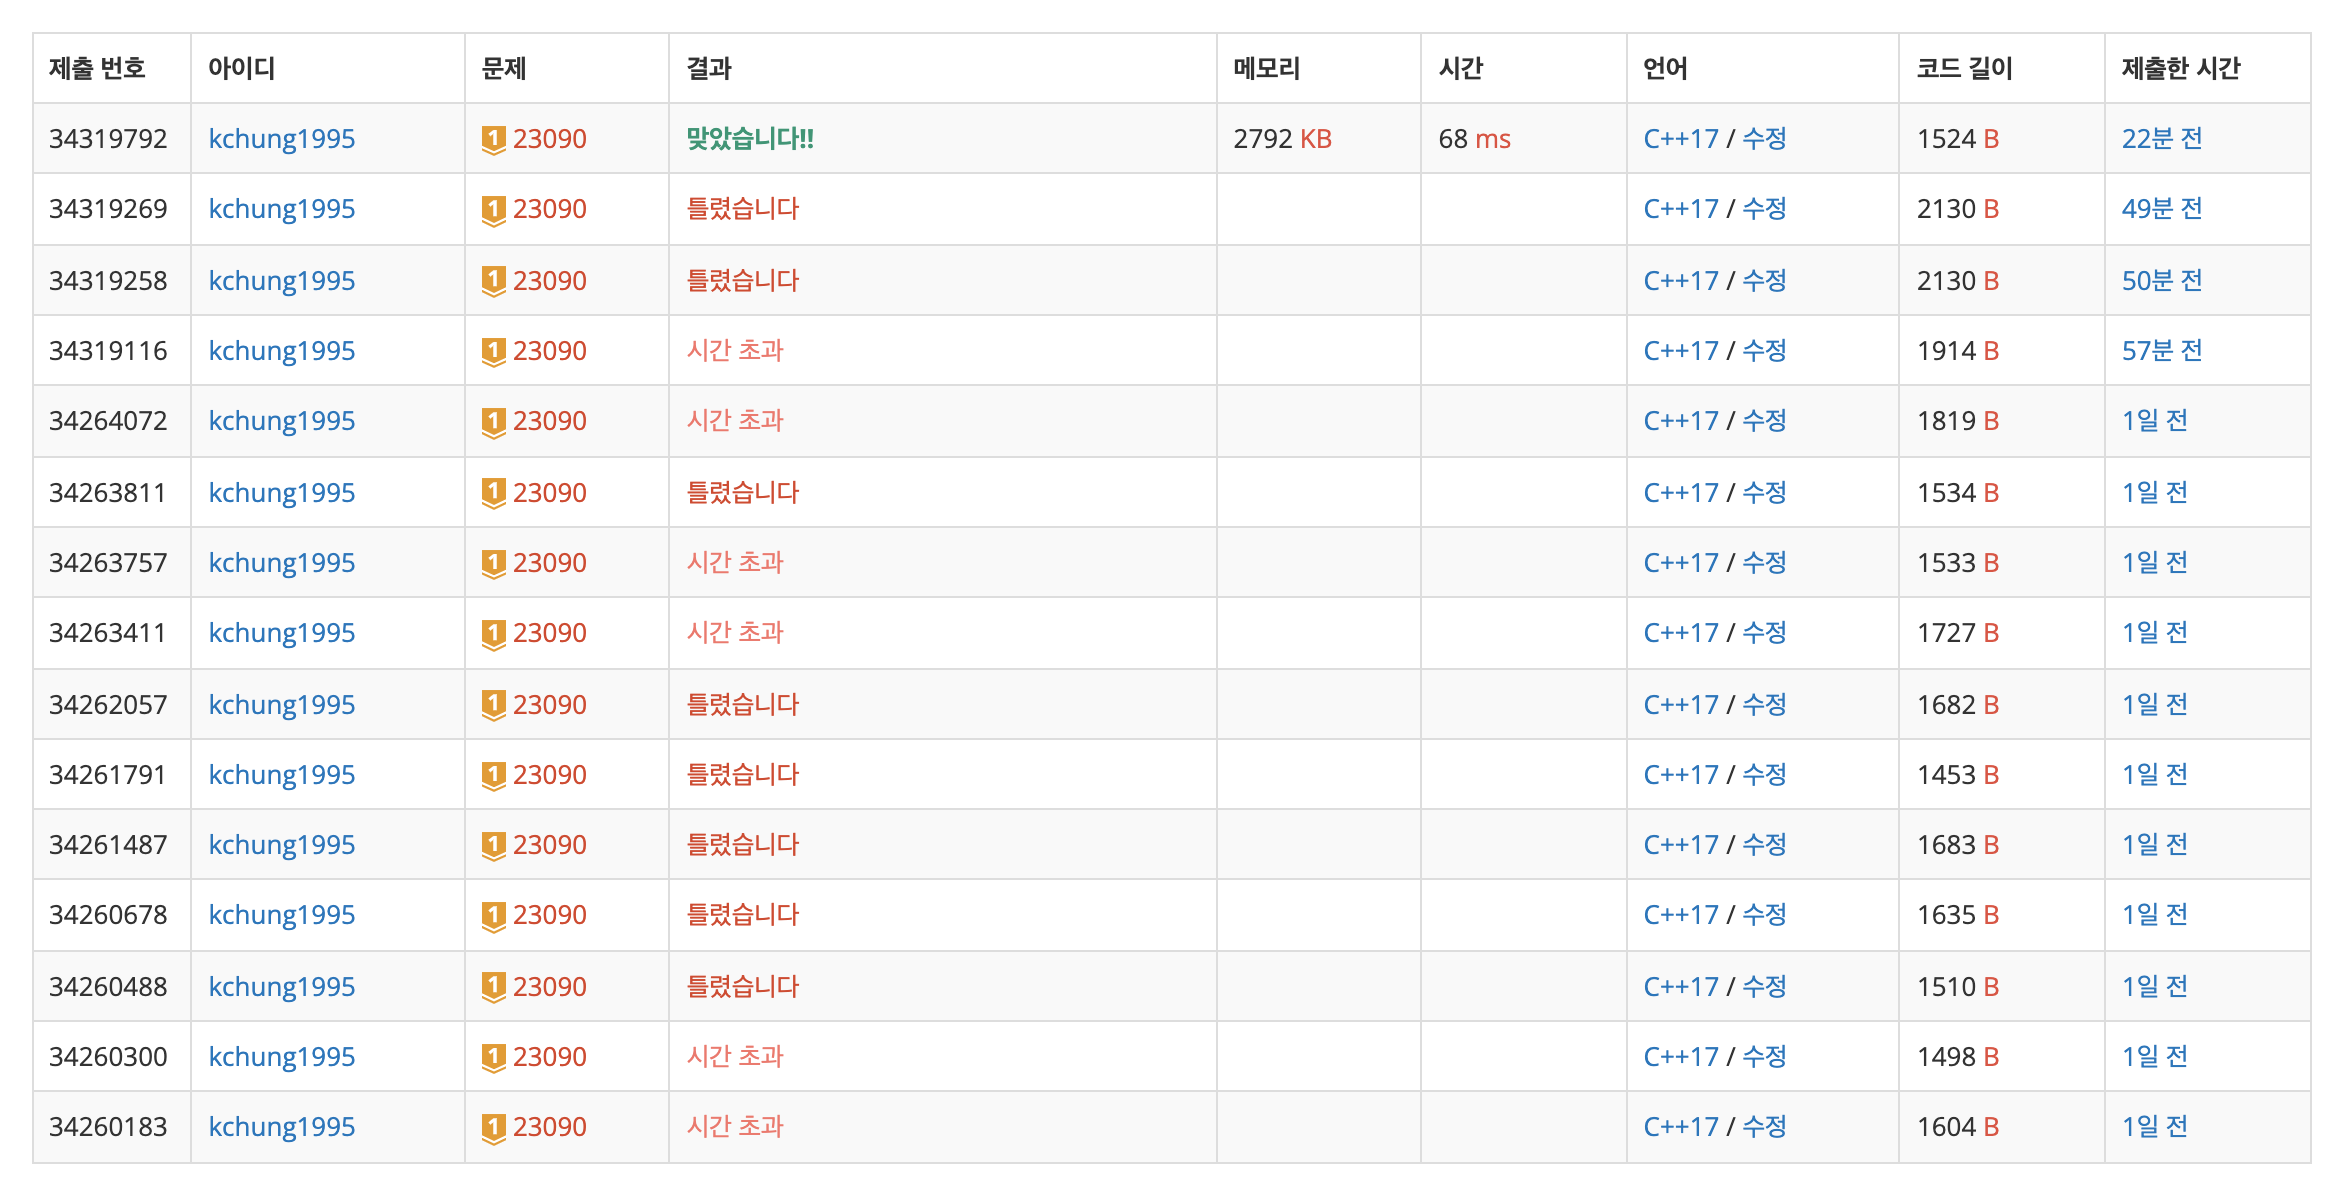2348x1188 pixels.
Task: Click gold tier badge in submission 34260183 row
Action: pyautogui.click(x=493, y=1127)
